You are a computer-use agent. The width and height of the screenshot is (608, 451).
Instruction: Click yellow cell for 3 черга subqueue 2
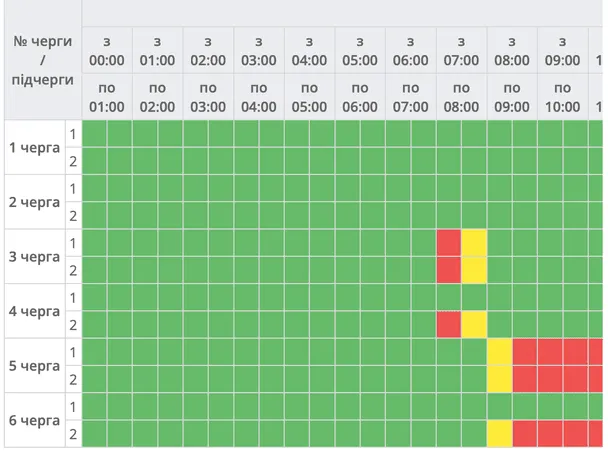474,270
